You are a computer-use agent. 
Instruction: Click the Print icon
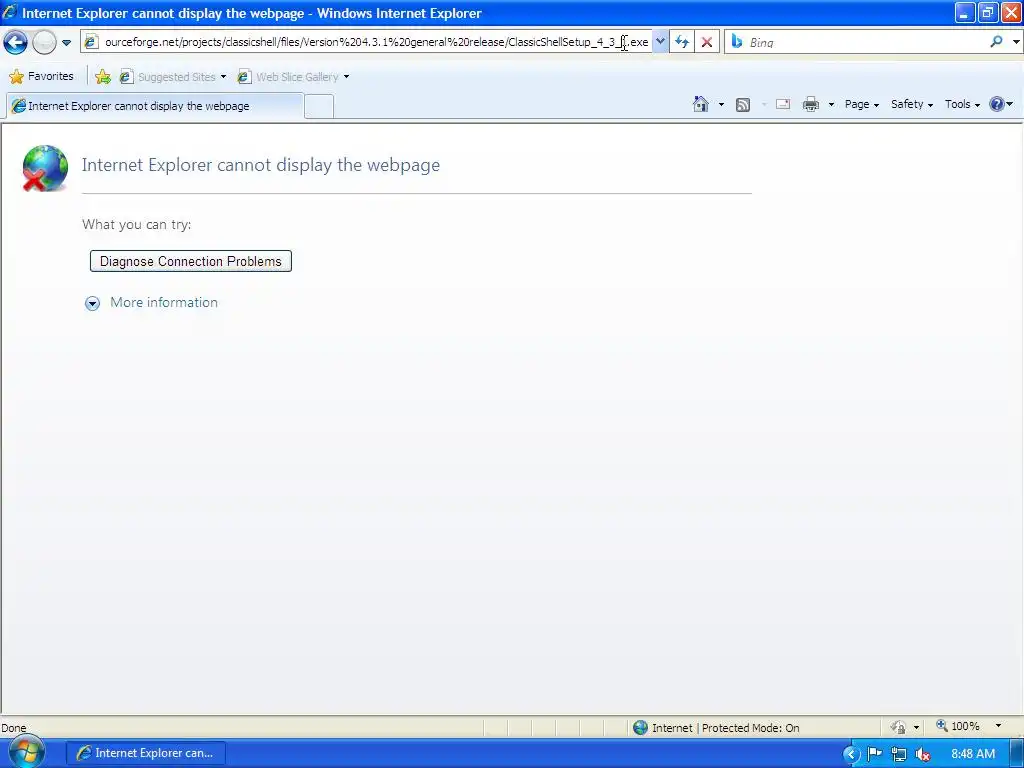(x=811, y=104)
